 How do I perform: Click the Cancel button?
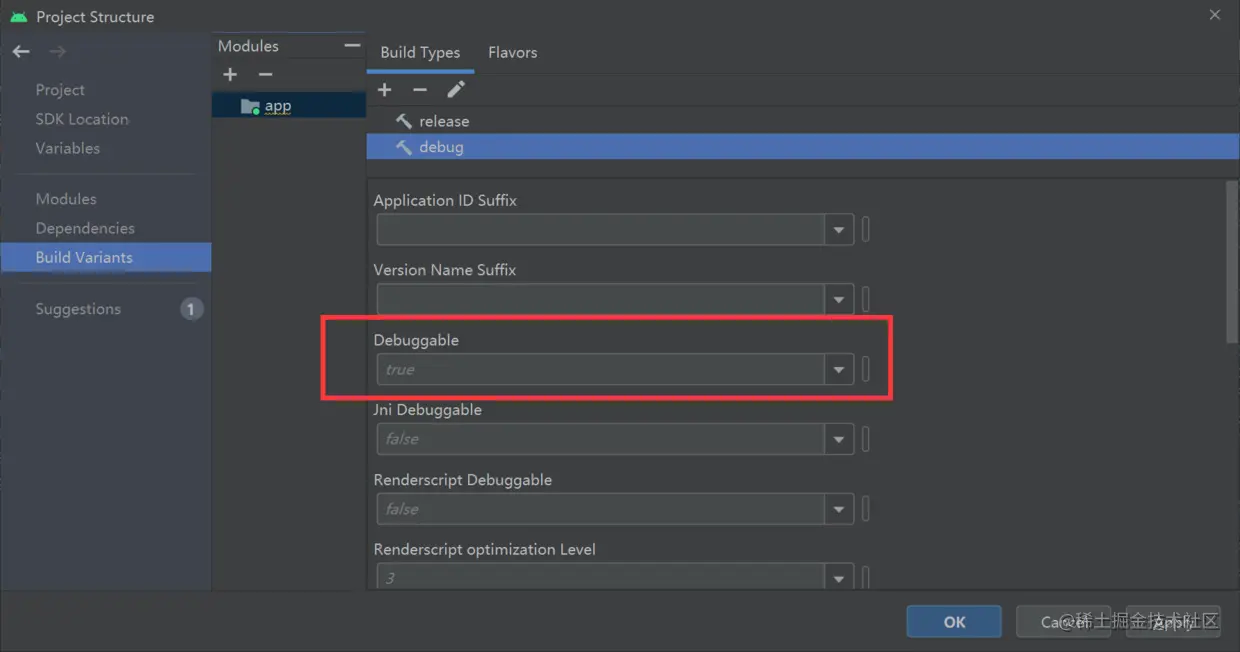1062,622
